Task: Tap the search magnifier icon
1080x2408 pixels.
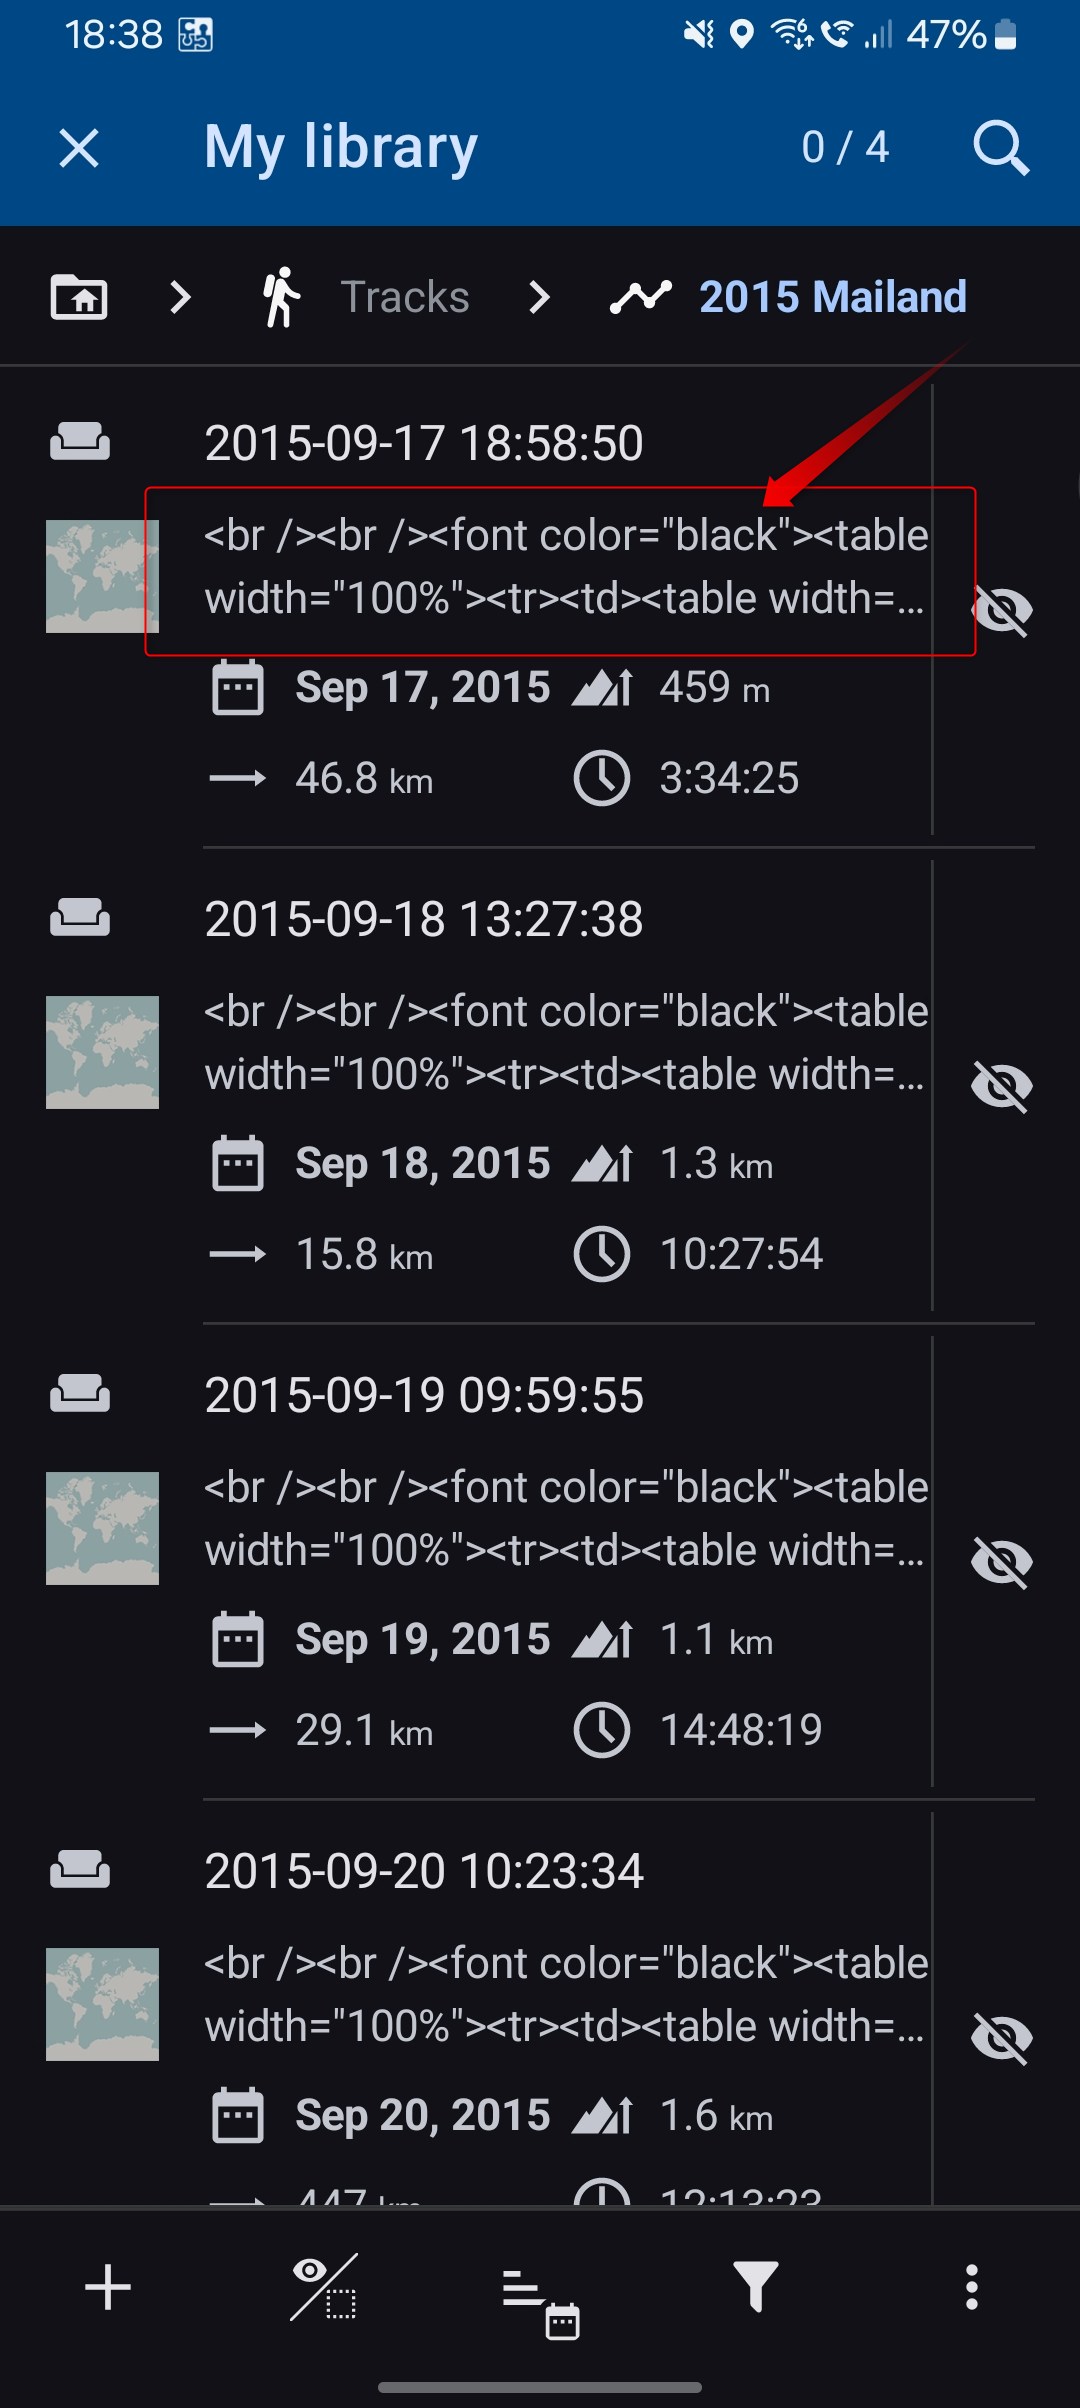Action: pyautogui.click(x=1001, y=148)
